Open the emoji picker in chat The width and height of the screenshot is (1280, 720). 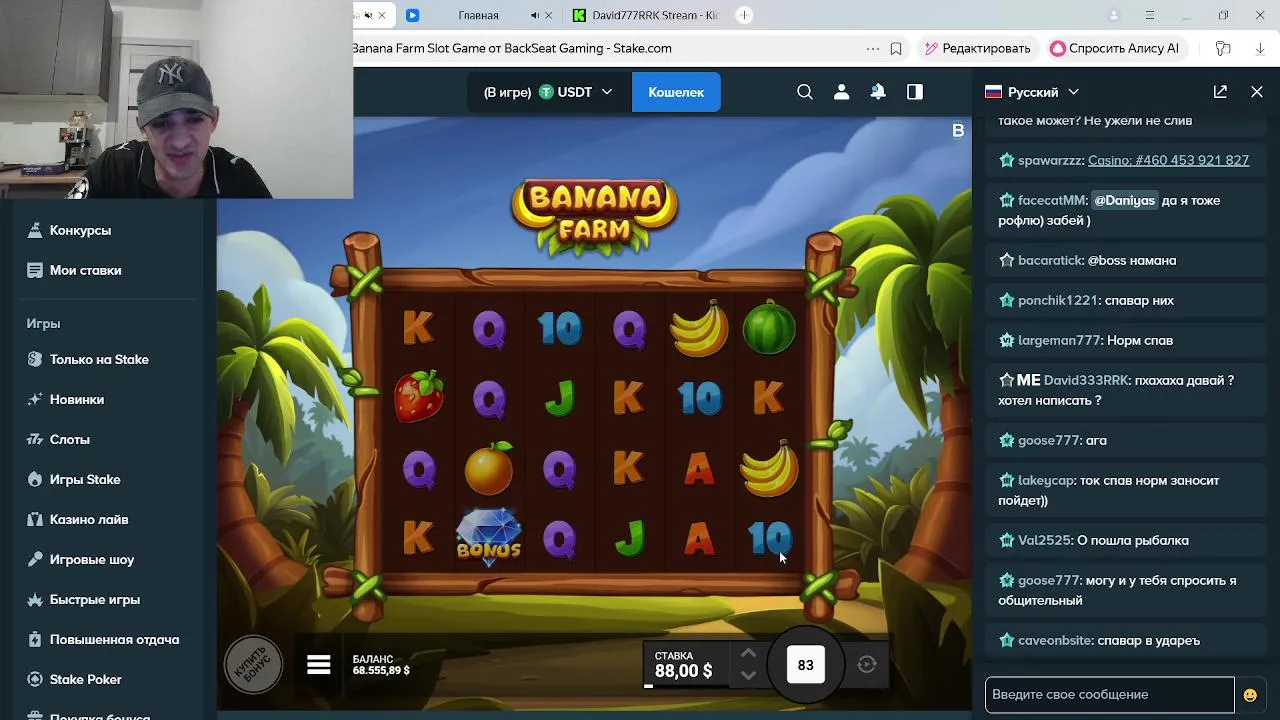pos(1250,695)
